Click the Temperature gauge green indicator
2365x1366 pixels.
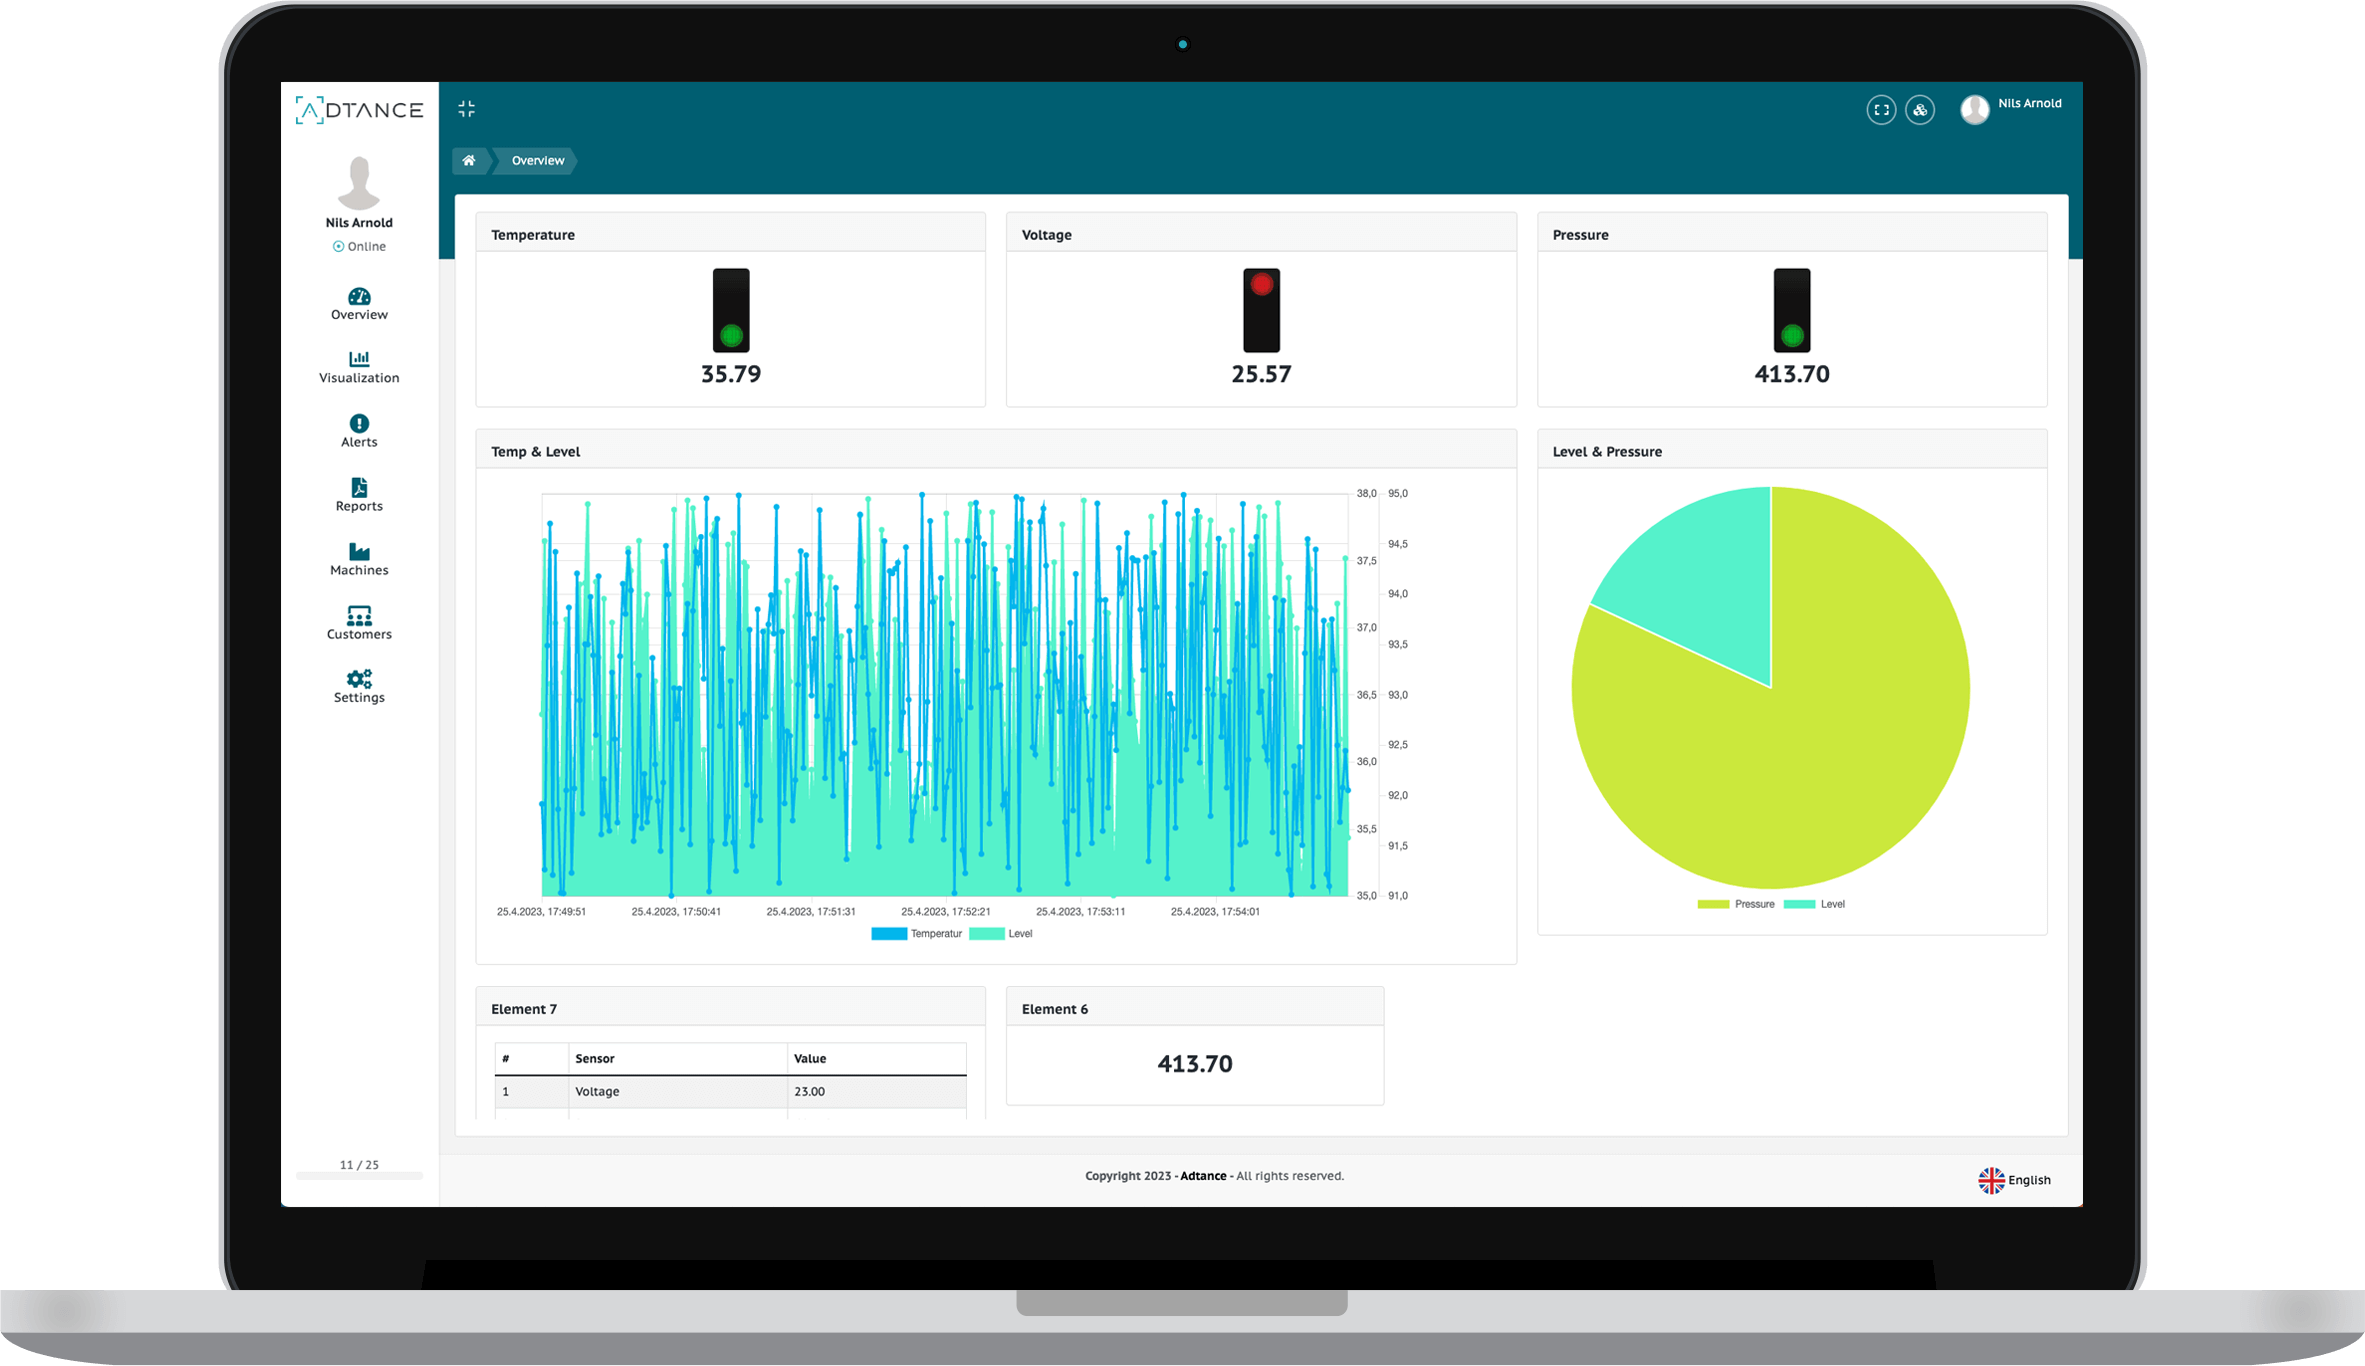(x=730, y=333)
